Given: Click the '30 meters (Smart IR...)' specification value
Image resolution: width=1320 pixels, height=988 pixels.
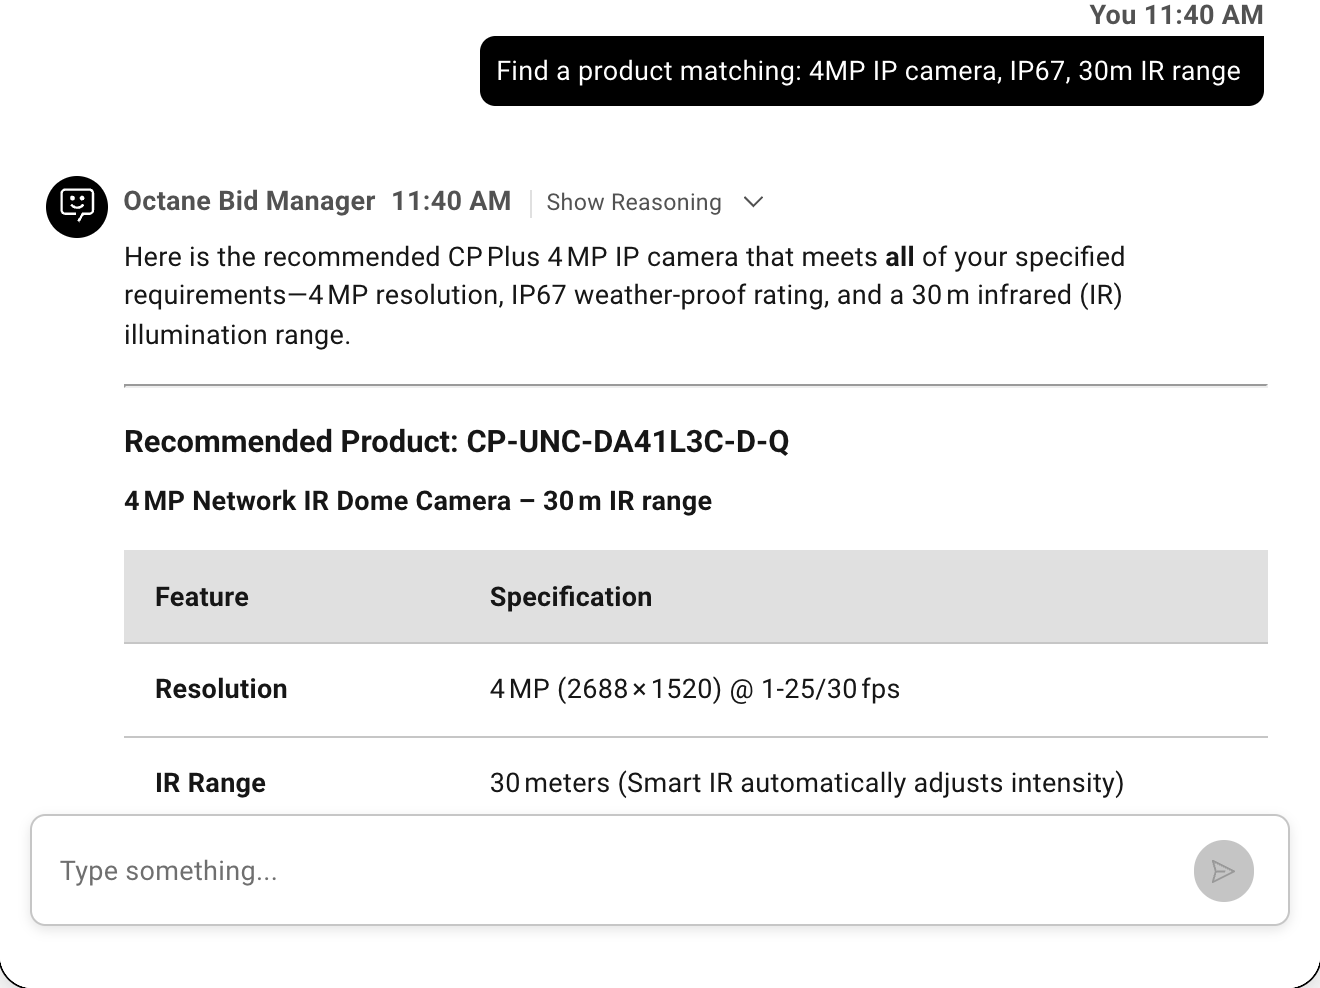Looking at the screenshot, I should pos(807,783).
